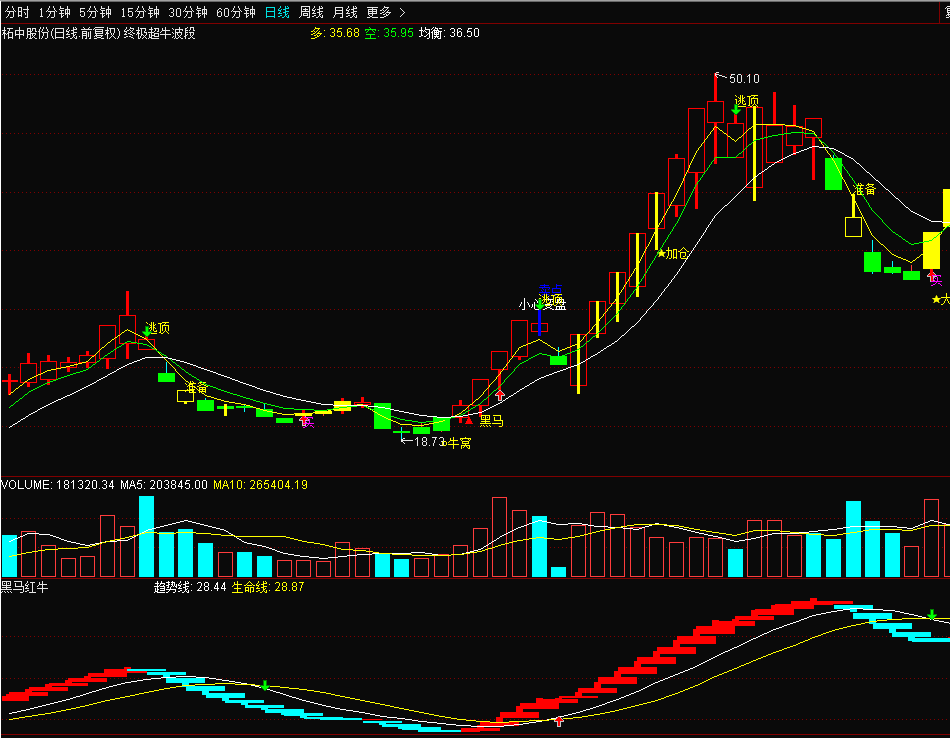This screenshot has height=738, width=950.
Task: Click the star icon beside 加仓
Action: point(661,253)
